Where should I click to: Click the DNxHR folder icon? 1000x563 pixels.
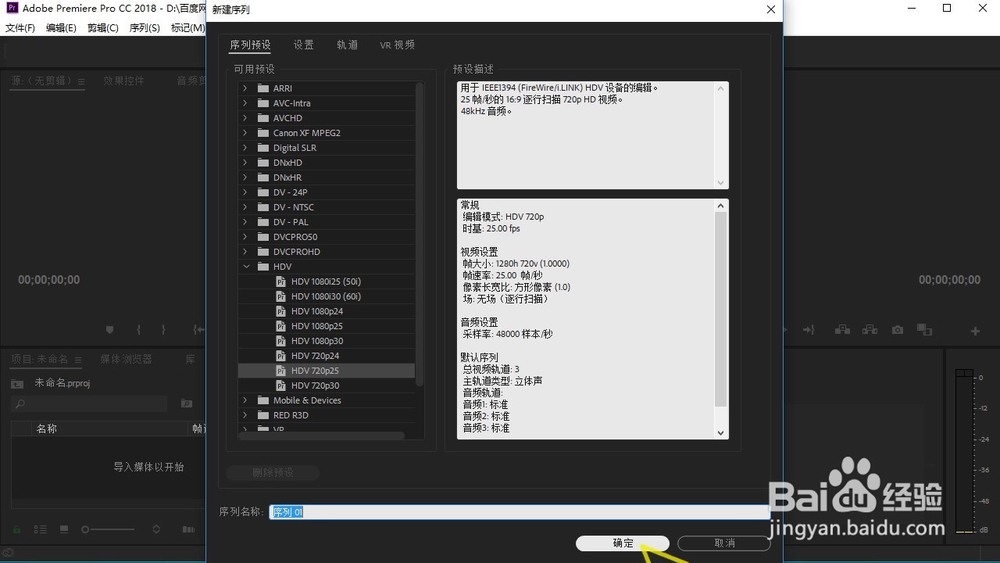point(263,177)
